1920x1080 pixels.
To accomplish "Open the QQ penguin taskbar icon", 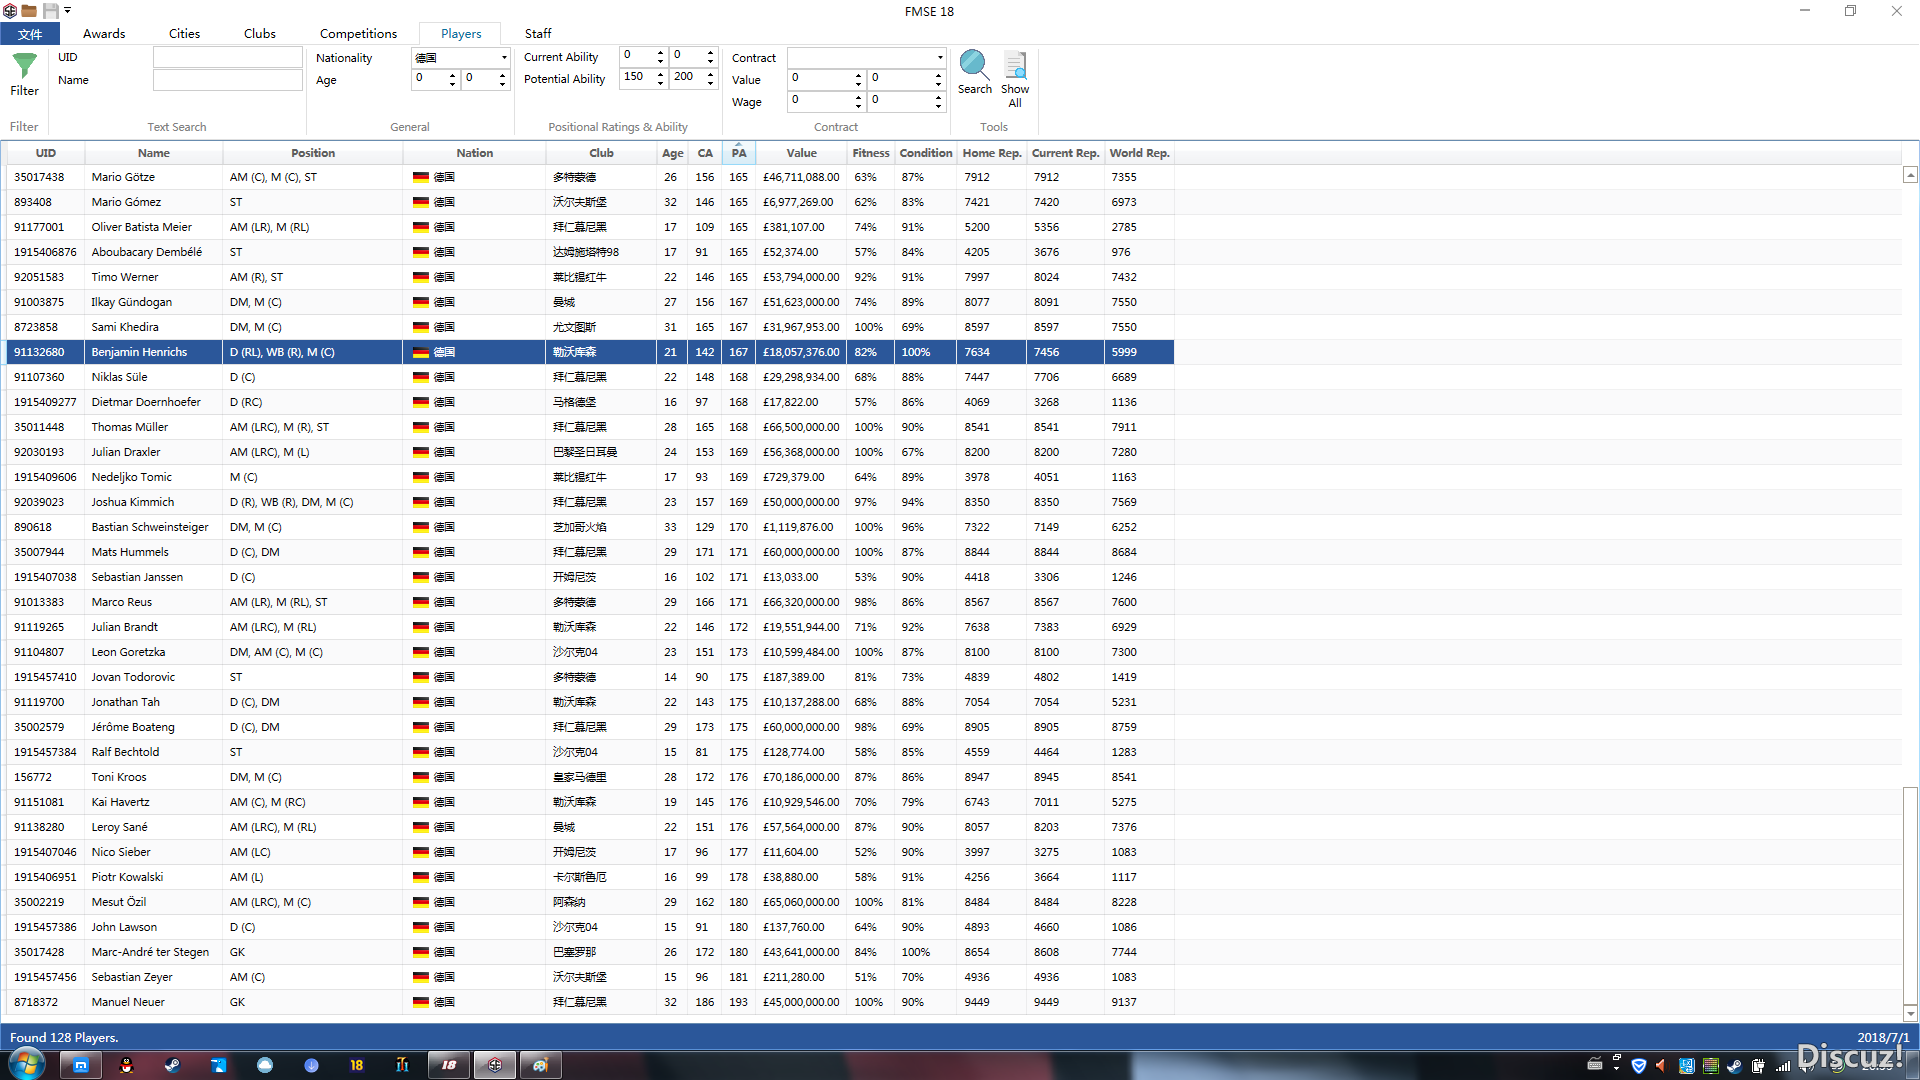I will coord(126,1065).
